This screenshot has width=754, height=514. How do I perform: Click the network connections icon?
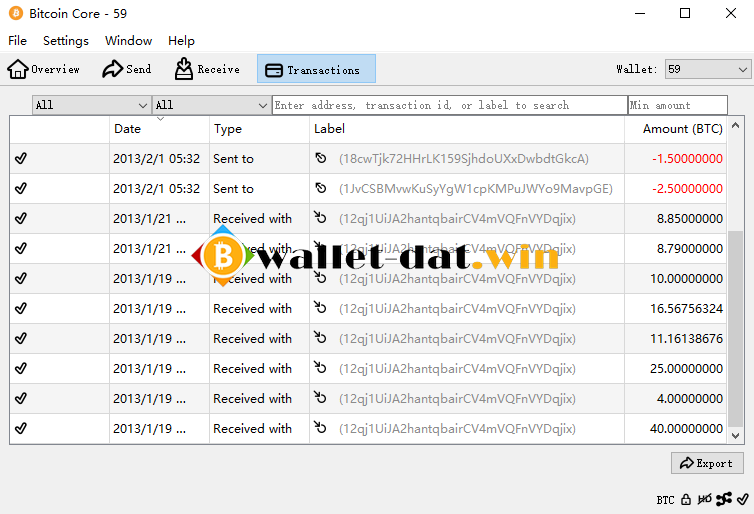pos(723,500)
